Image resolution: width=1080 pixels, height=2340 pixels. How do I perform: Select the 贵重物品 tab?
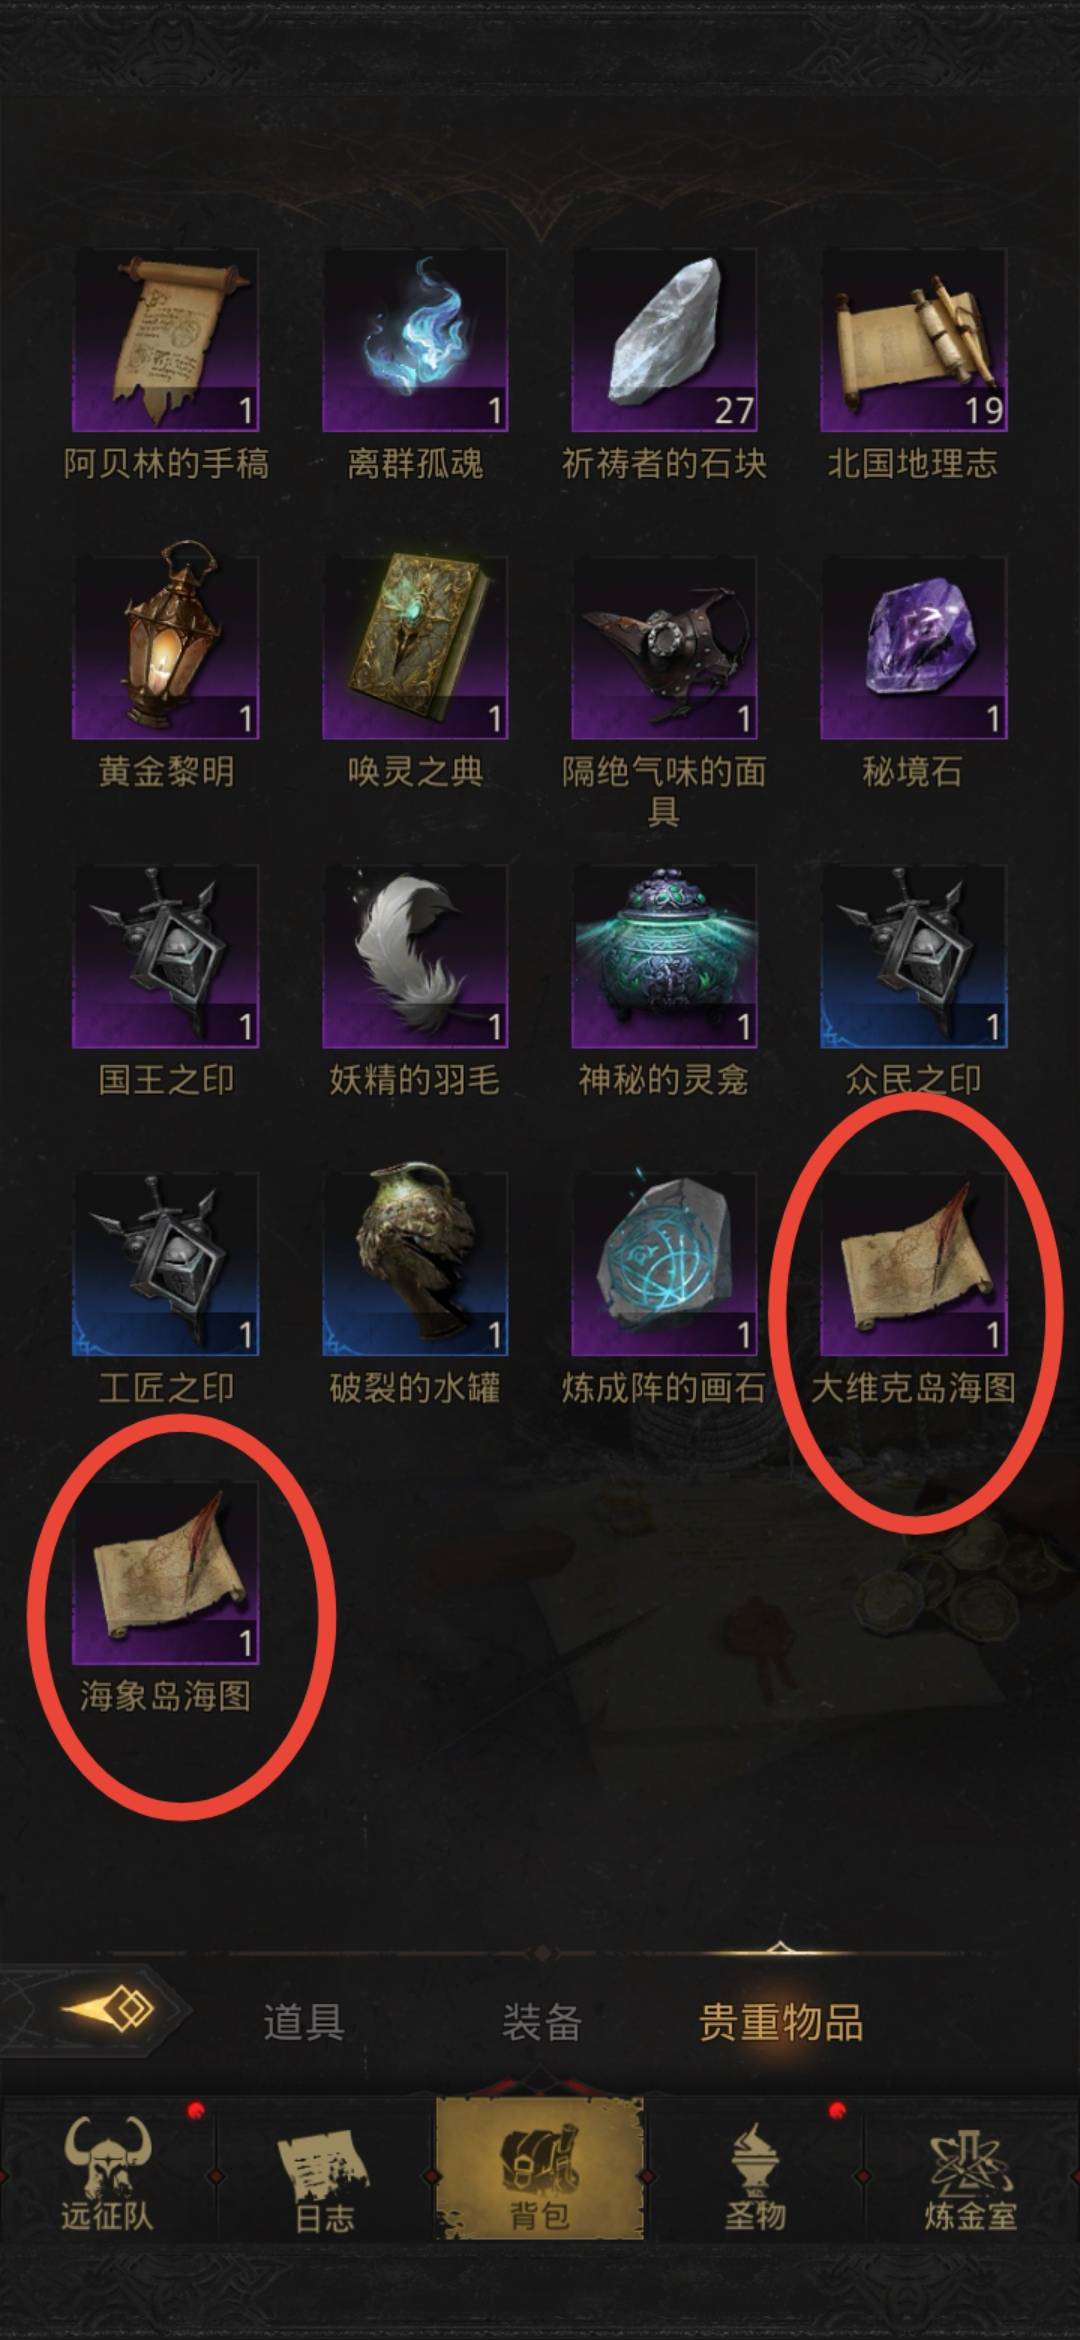point(780,2022)
